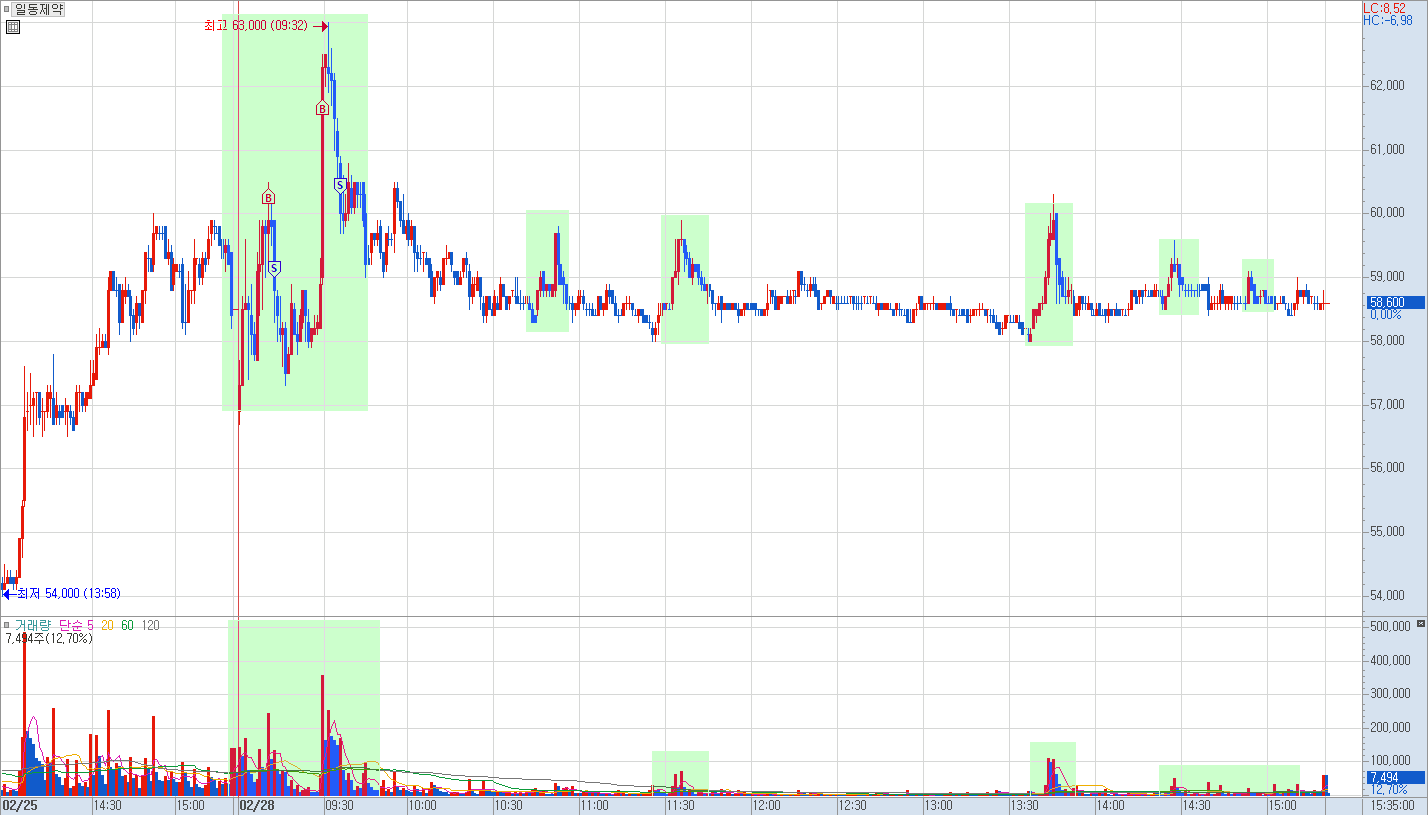The image size is (1428, 815).
Task: Click the 14:00 time axis label
Action: click(x=1110, y=805)
